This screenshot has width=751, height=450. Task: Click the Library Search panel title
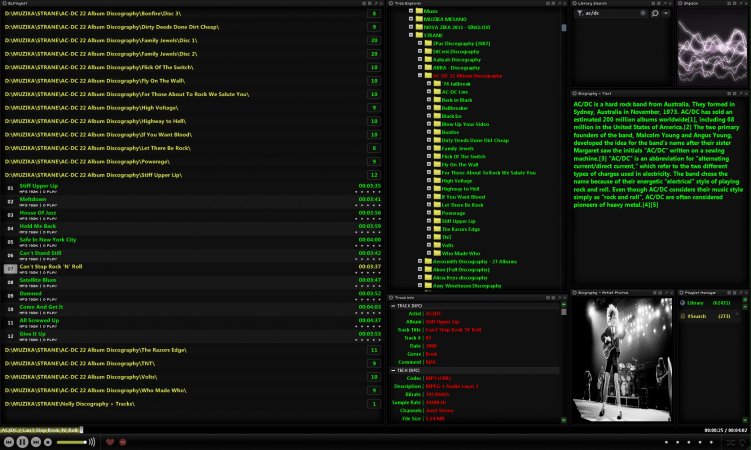tap(592, 3)
